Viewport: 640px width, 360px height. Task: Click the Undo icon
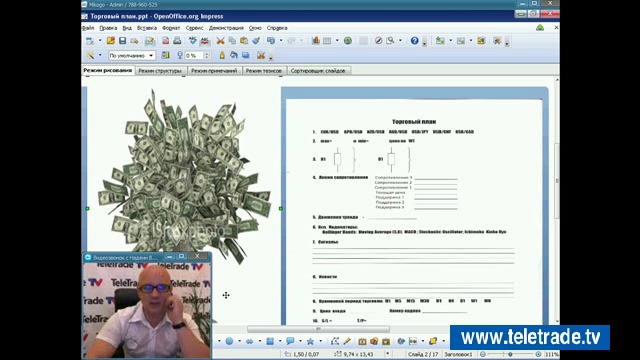[x=271, y=40]
